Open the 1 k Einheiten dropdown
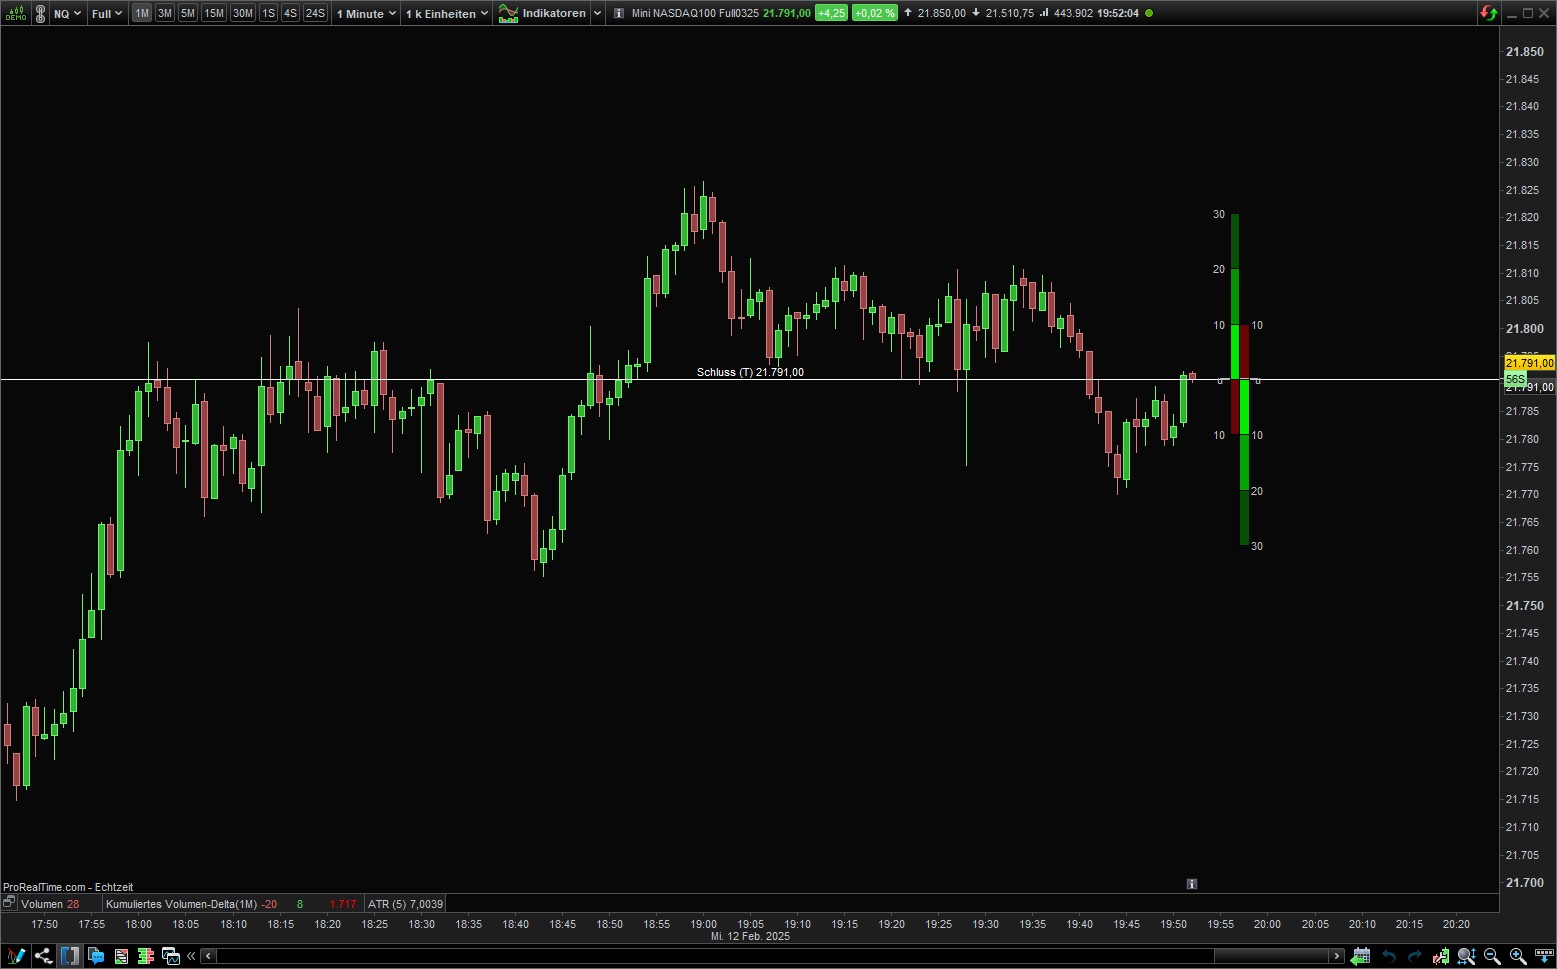Viewport: 1557px width, 969px height. click(x=447, y=13)
